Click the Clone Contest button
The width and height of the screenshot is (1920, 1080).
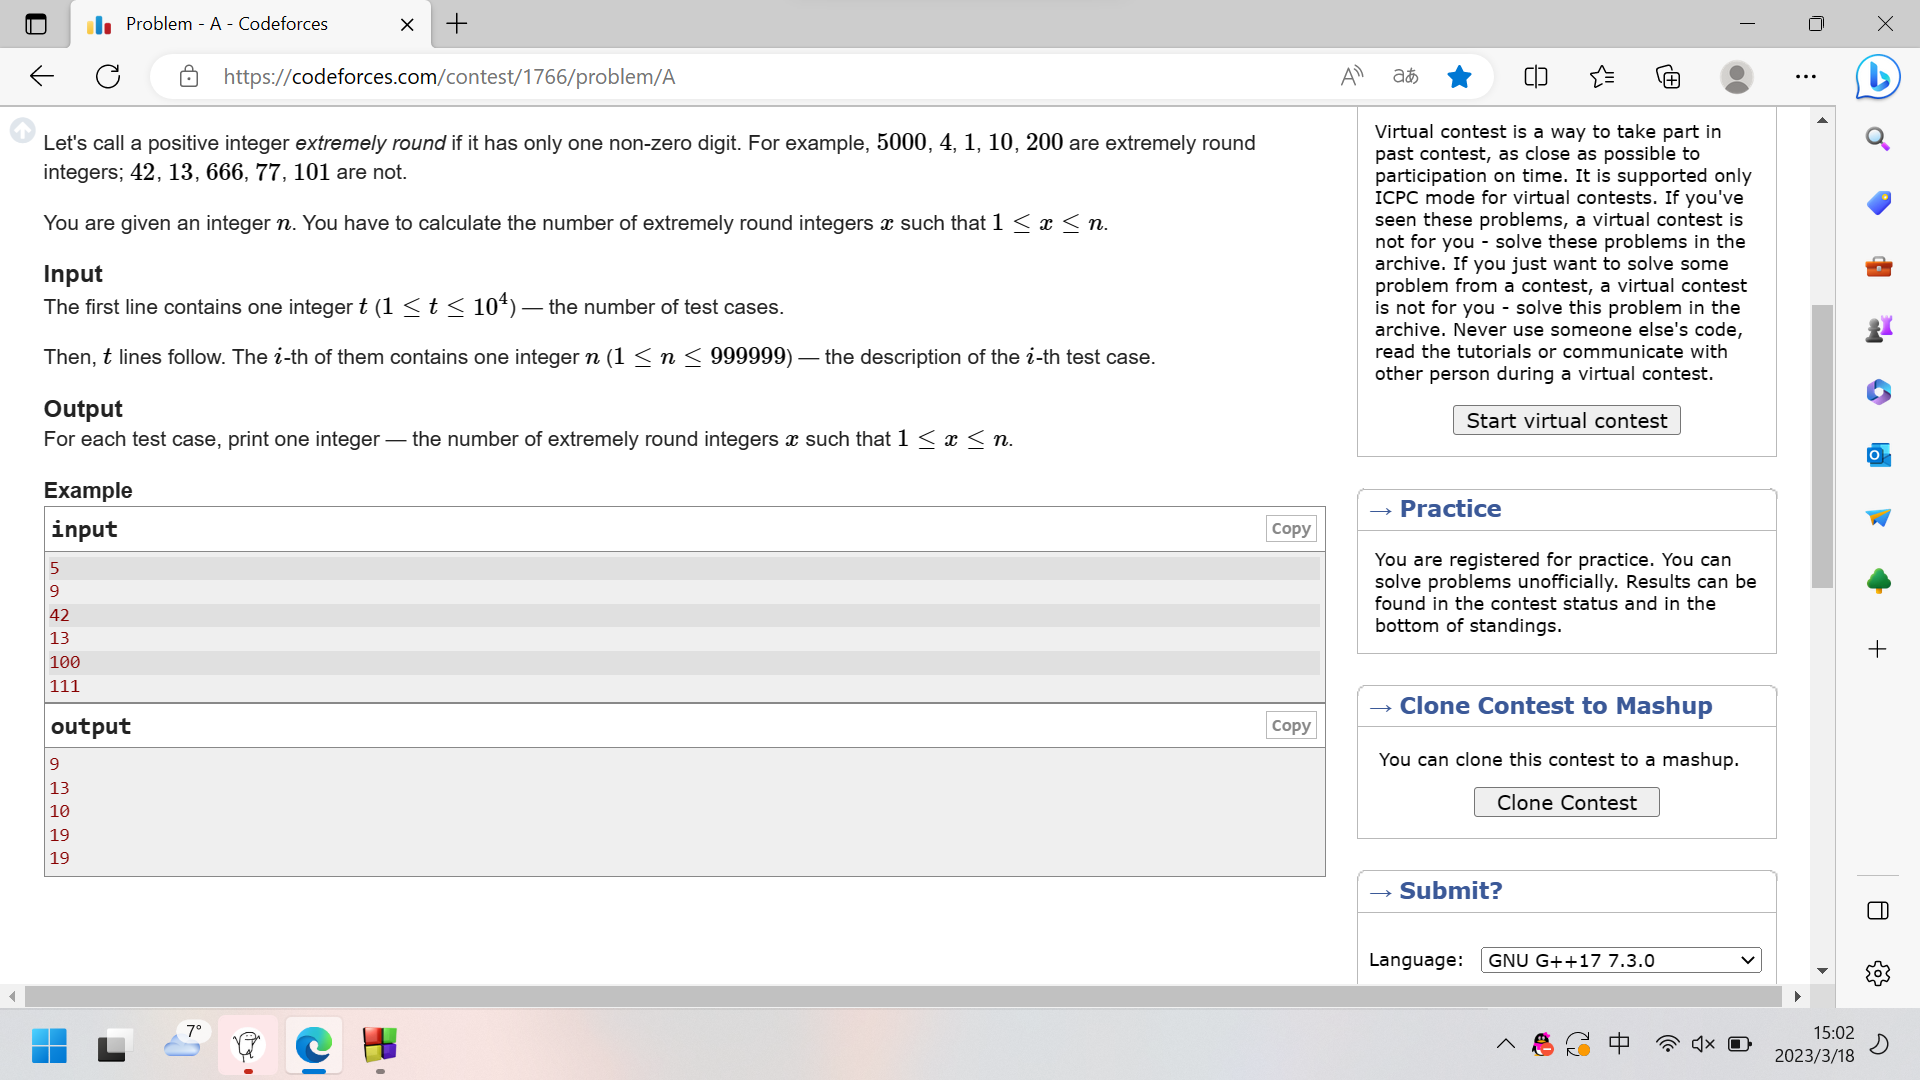[1566, 802]
